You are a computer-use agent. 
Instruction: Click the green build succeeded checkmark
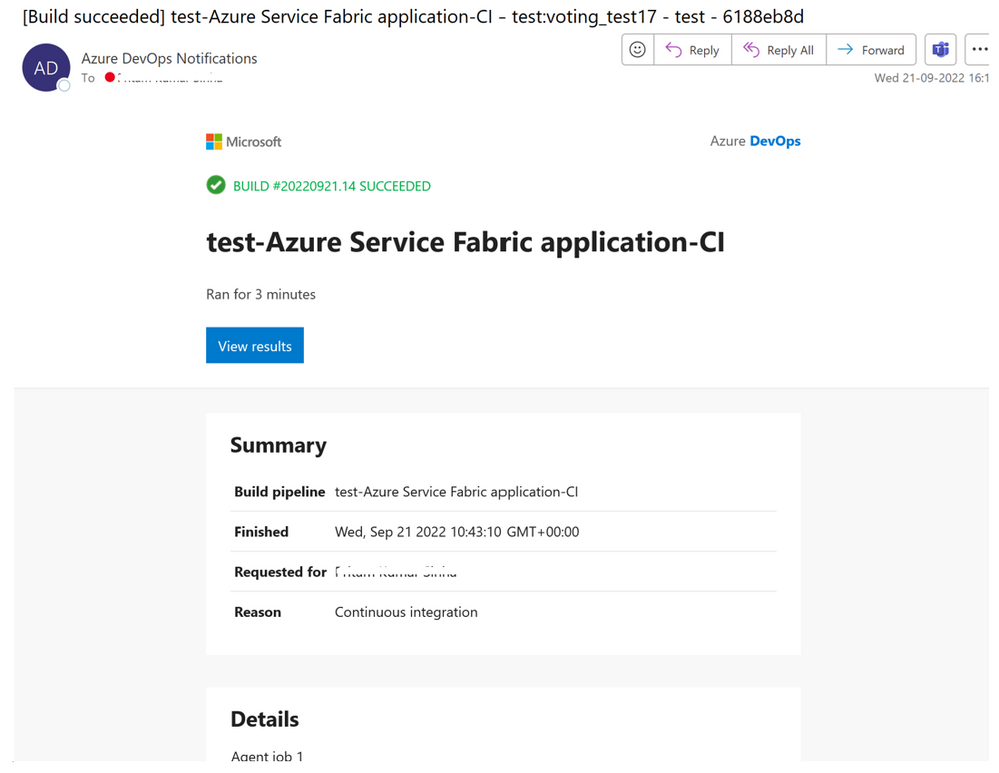point(216,185)
